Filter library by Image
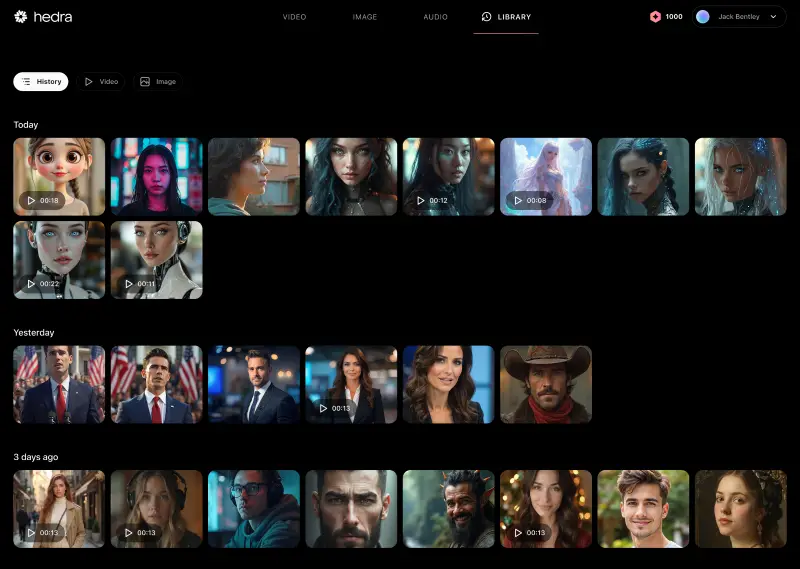This screenshot has height=569, width=800. pyautogui.click(x=158, y=81)
